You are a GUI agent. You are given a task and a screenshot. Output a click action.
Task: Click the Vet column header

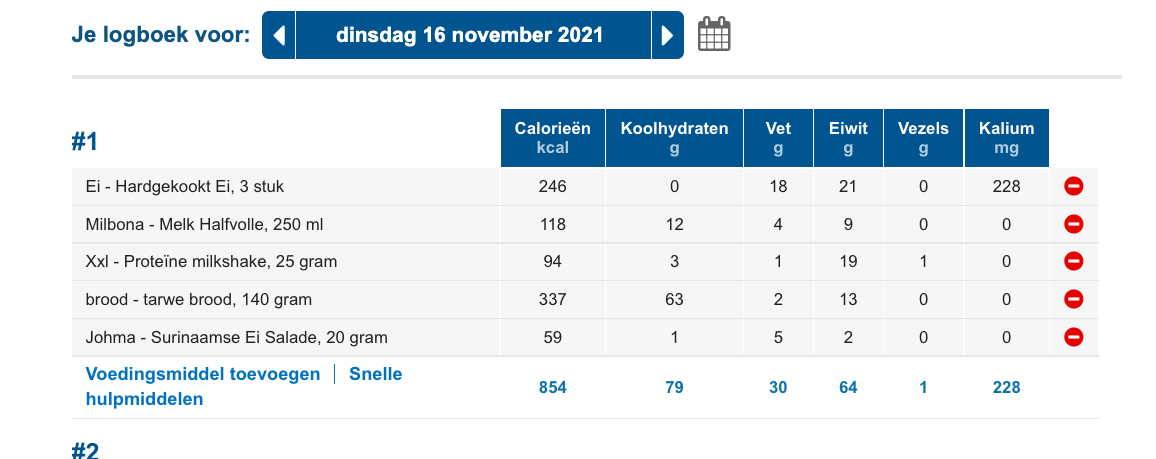[x=778, y=138]
